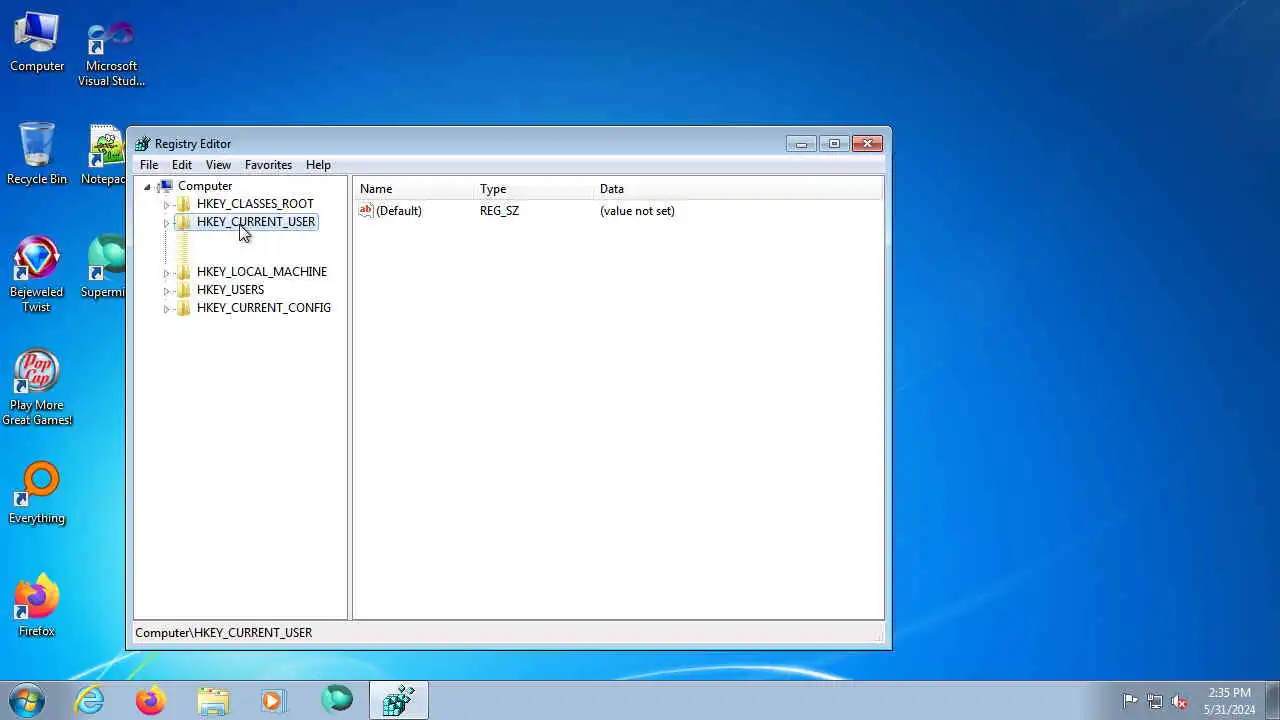Viewport: 1280px width, 720px height.
Task: Click HKEY_LOCAL_MACHINE folder icon
Action: 183,272
